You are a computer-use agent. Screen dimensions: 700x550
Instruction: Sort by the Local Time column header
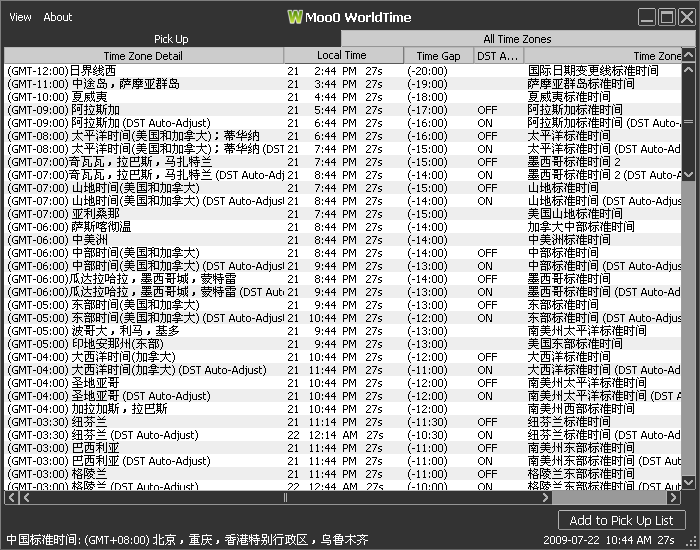342,55
